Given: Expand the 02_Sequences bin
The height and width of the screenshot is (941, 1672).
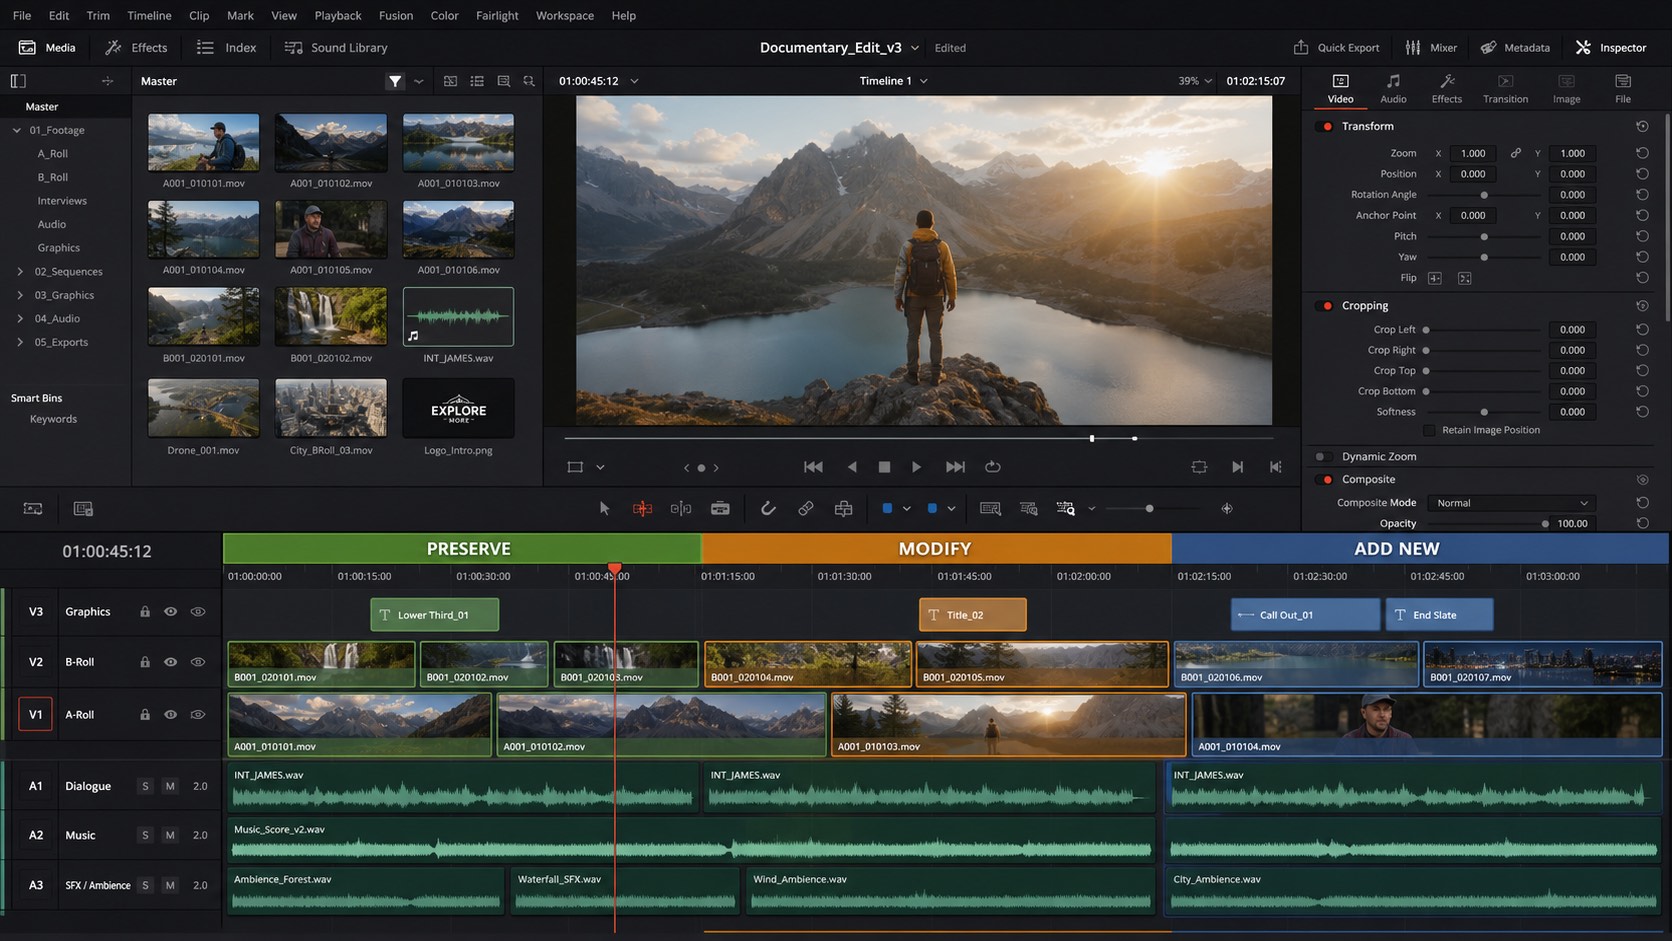Looking at the screenshot, I should pyautogui.click(x=20, y=272).
